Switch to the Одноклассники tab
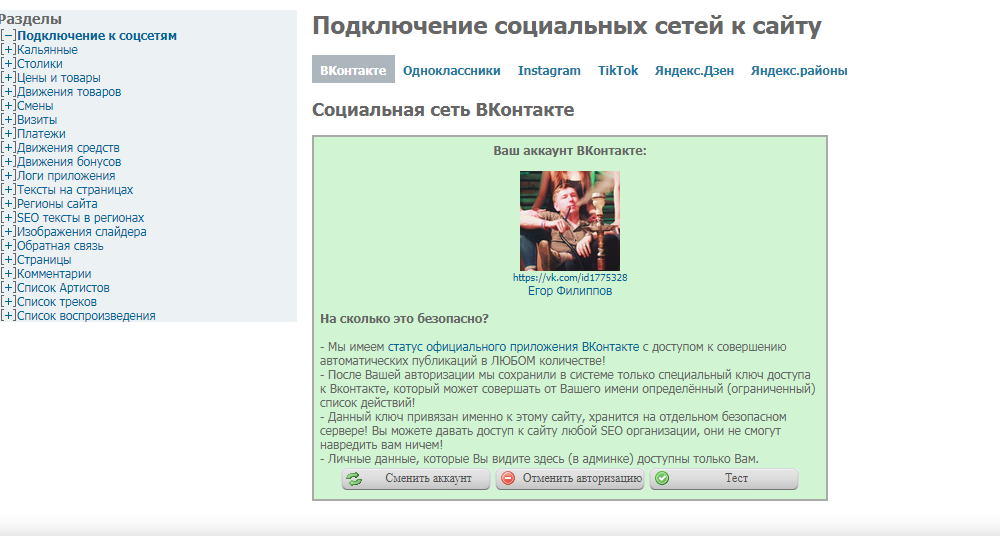 click(452, 71)
